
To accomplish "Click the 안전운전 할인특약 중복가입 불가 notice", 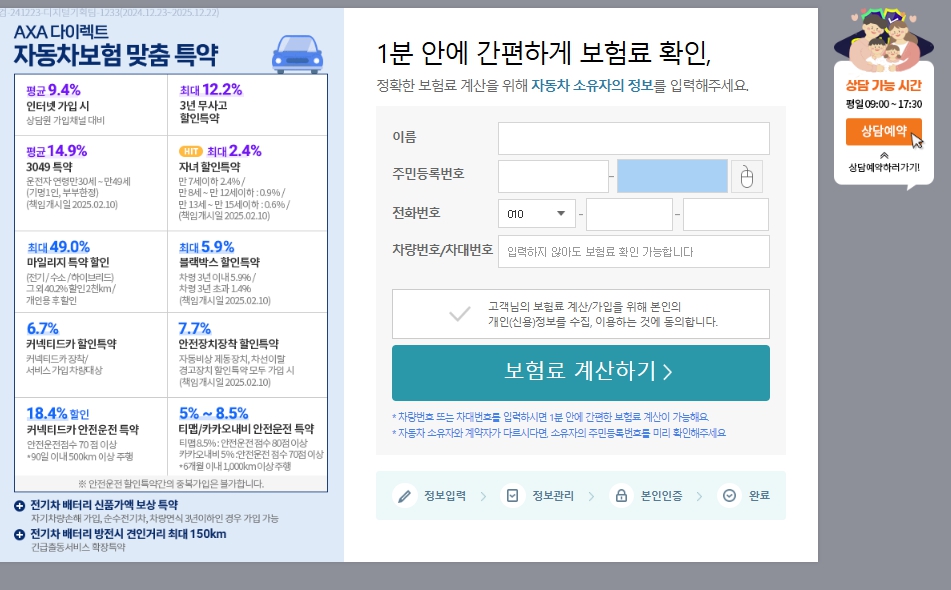I will click(x=170, y=484).
